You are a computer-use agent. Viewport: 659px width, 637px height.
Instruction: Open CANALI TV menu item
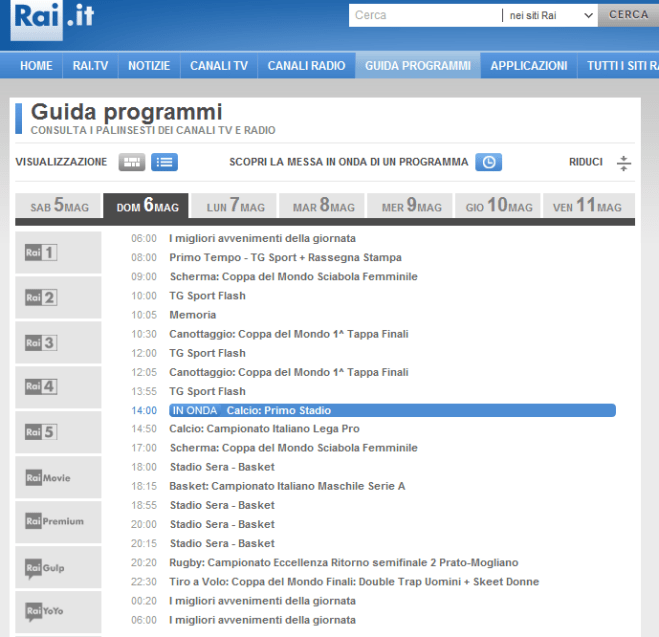tap(219, 66)
